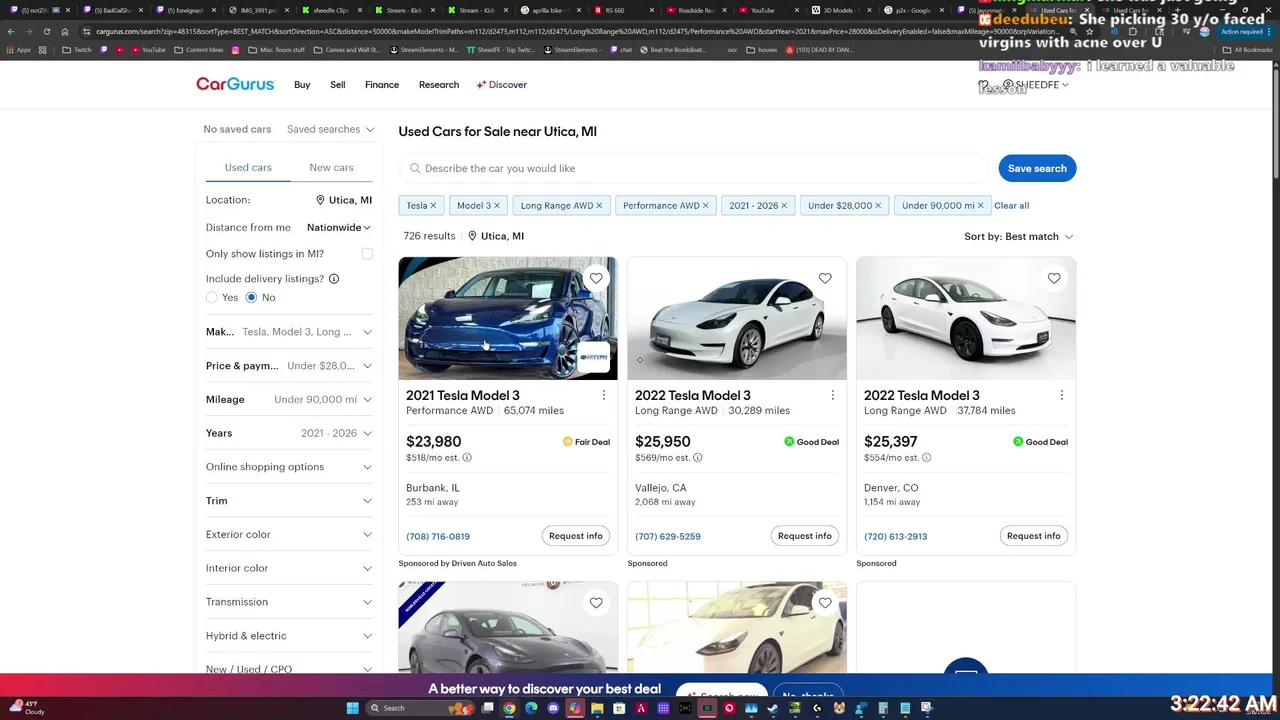Switch to the New cars tab
This screenshot has height=720, width=1280.
331,168
